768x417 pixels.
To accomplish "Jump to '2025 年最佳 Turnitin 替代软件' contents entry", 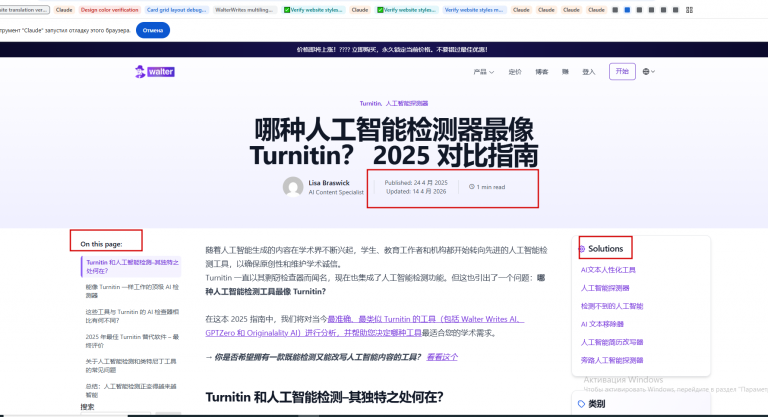I will click(132, 341).
